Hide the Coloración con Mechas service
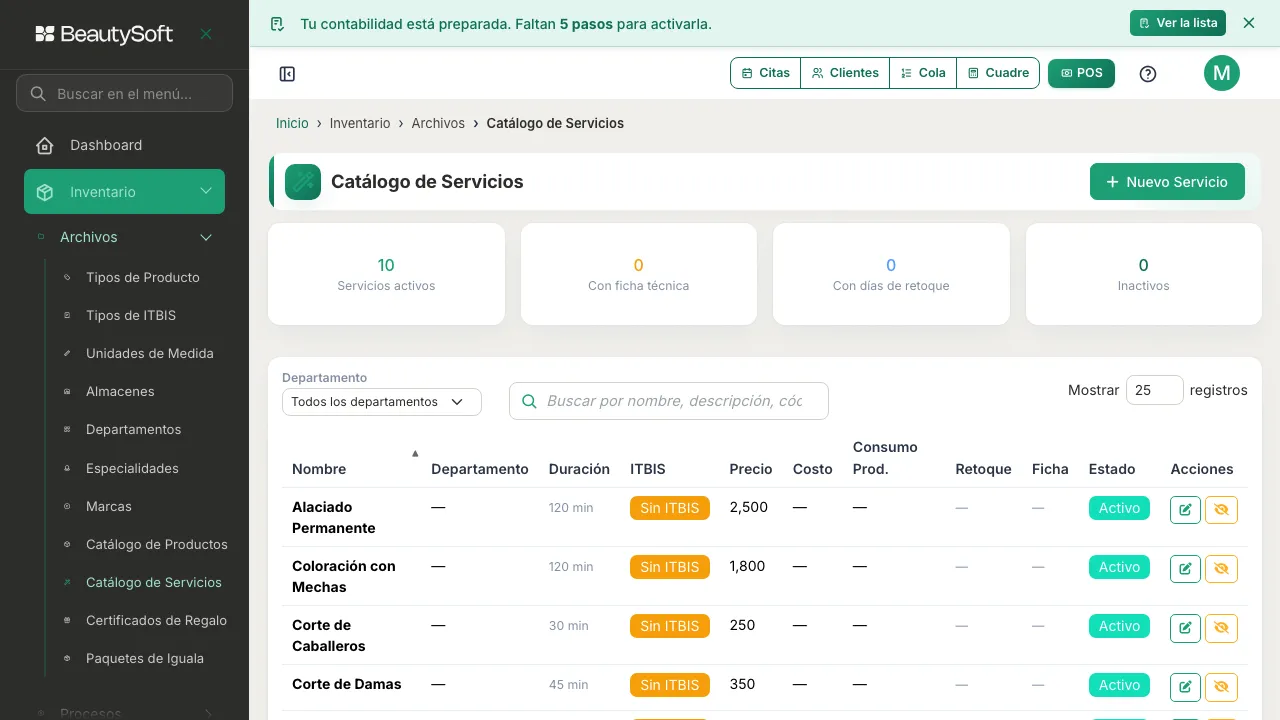The image size is (1280, 720). tap(1221, 569)
